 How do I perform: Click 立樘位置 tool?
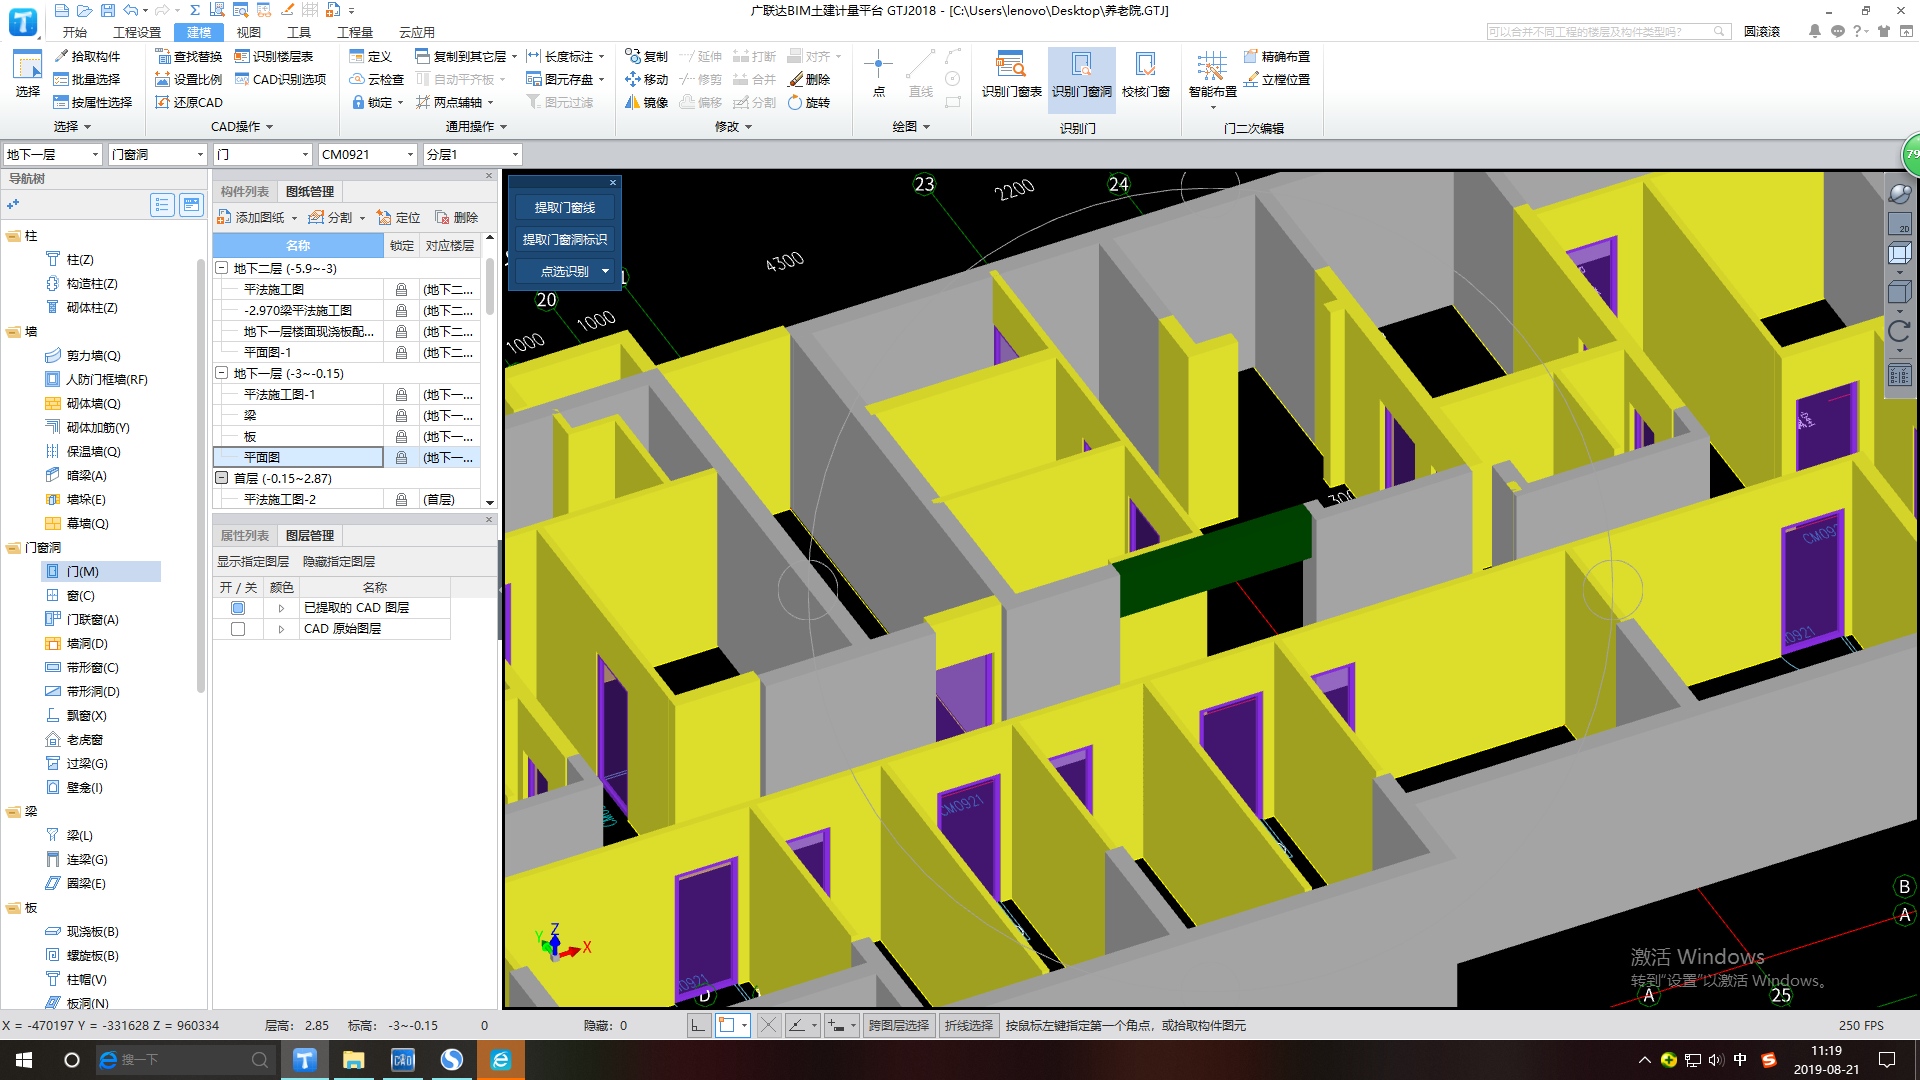[1276, 79]
